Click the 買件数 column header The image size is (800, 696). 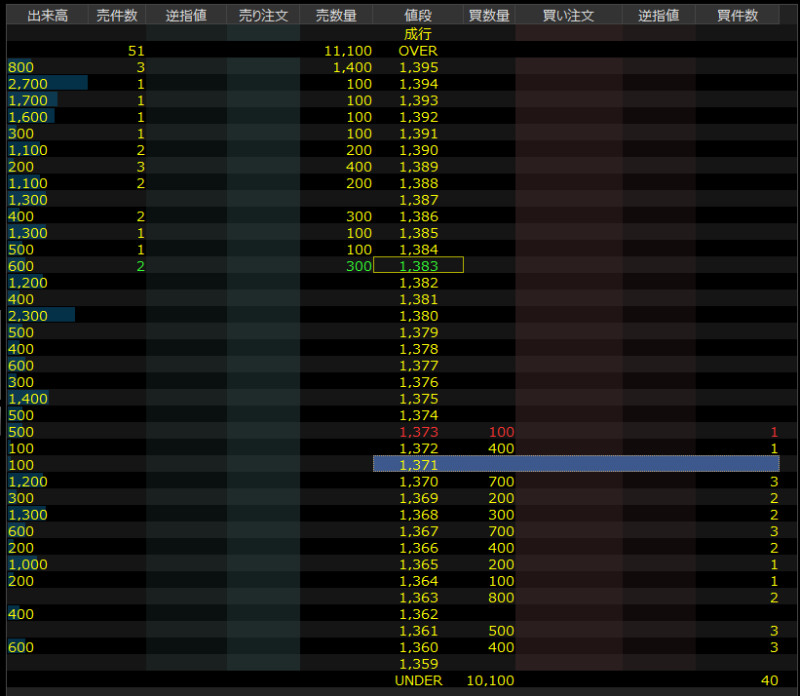(737, 15)
